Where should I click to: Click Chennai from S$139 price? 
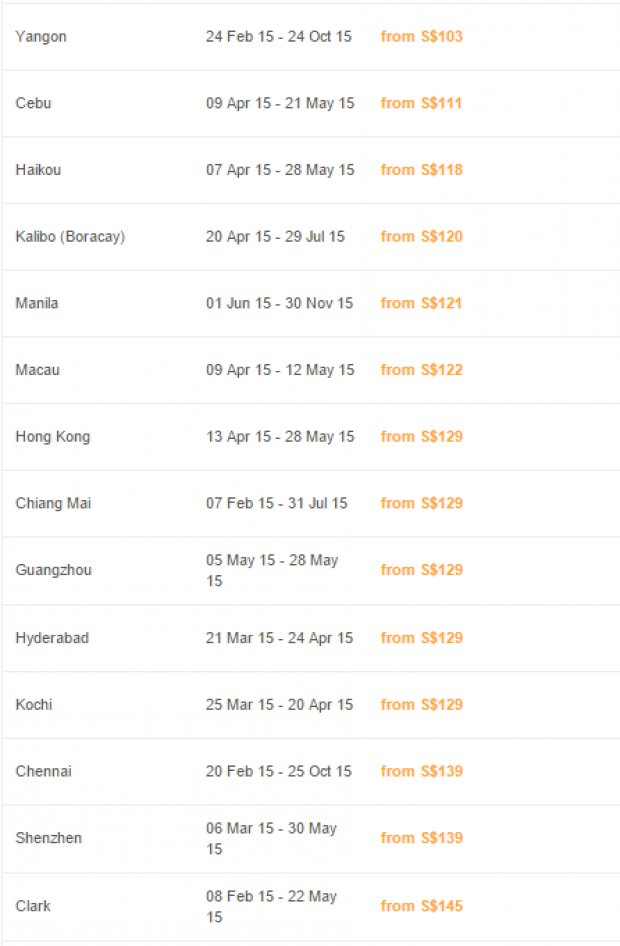click(421, 771)
